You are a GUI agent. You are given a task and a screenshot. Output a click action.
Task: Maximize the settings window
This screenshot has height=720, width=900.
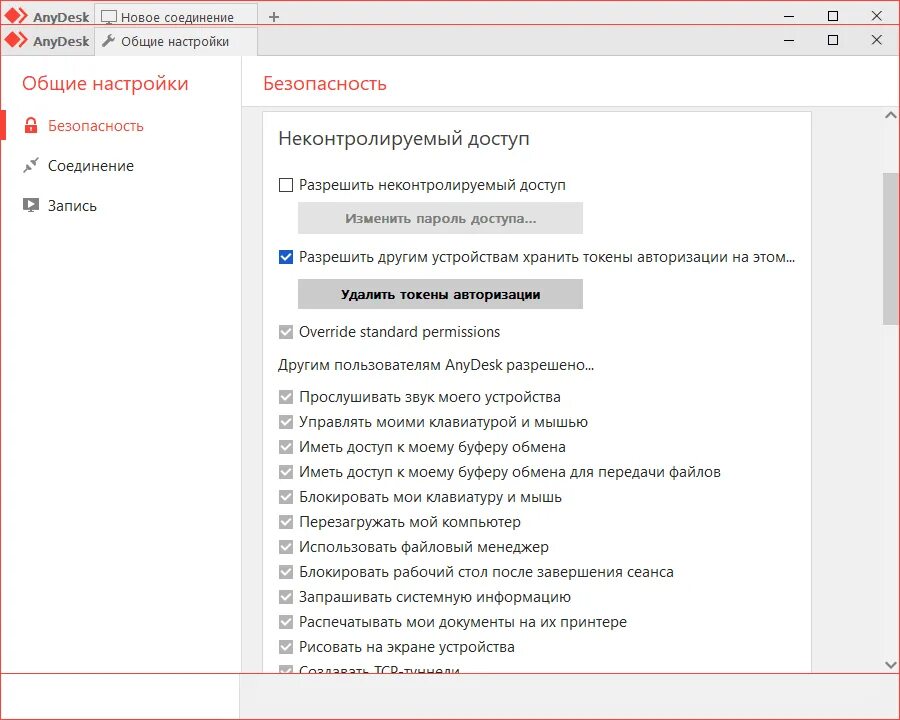coord(833,40)
